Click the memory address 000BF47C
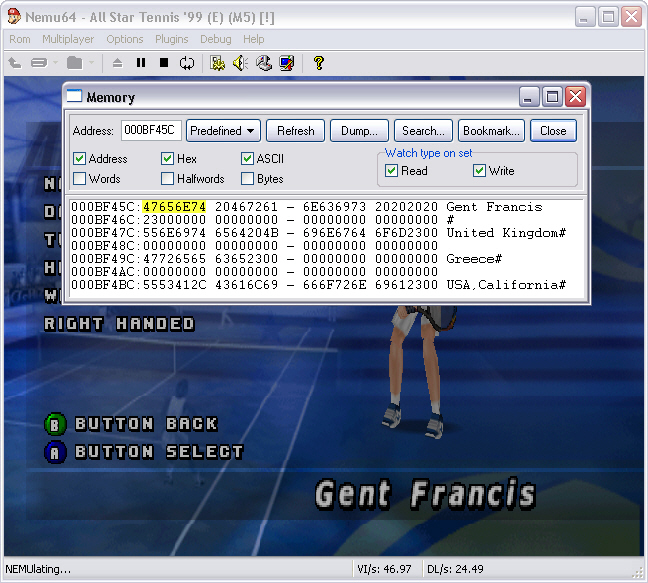 pyautogui.click(x=102, y=233)
